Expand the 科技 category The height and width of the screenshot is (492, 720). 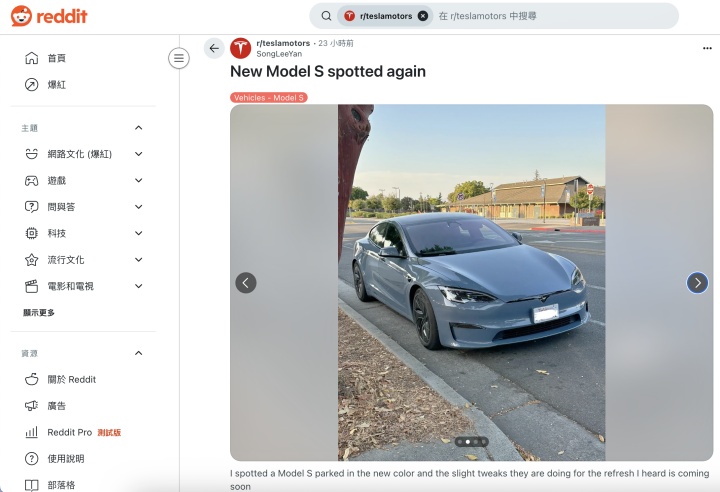[x=138, y=233]
